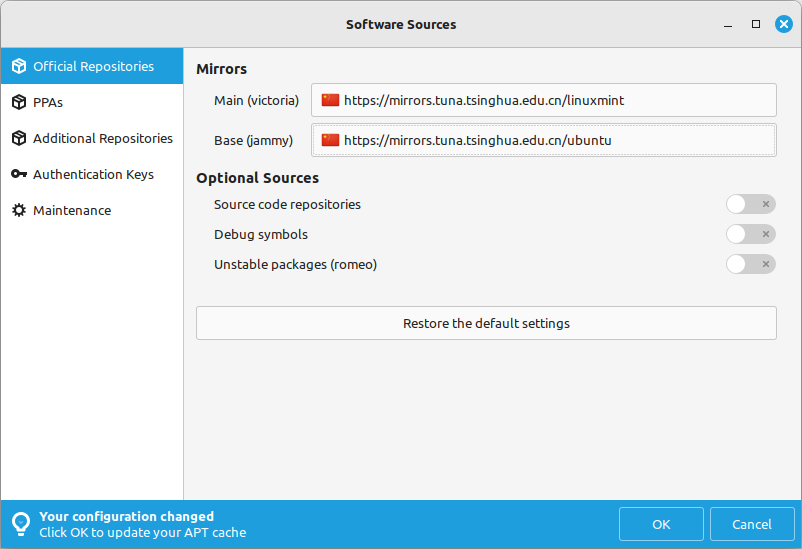The image size is (802, 549).
Task: Restore the default settings
Action: point(486,323)
